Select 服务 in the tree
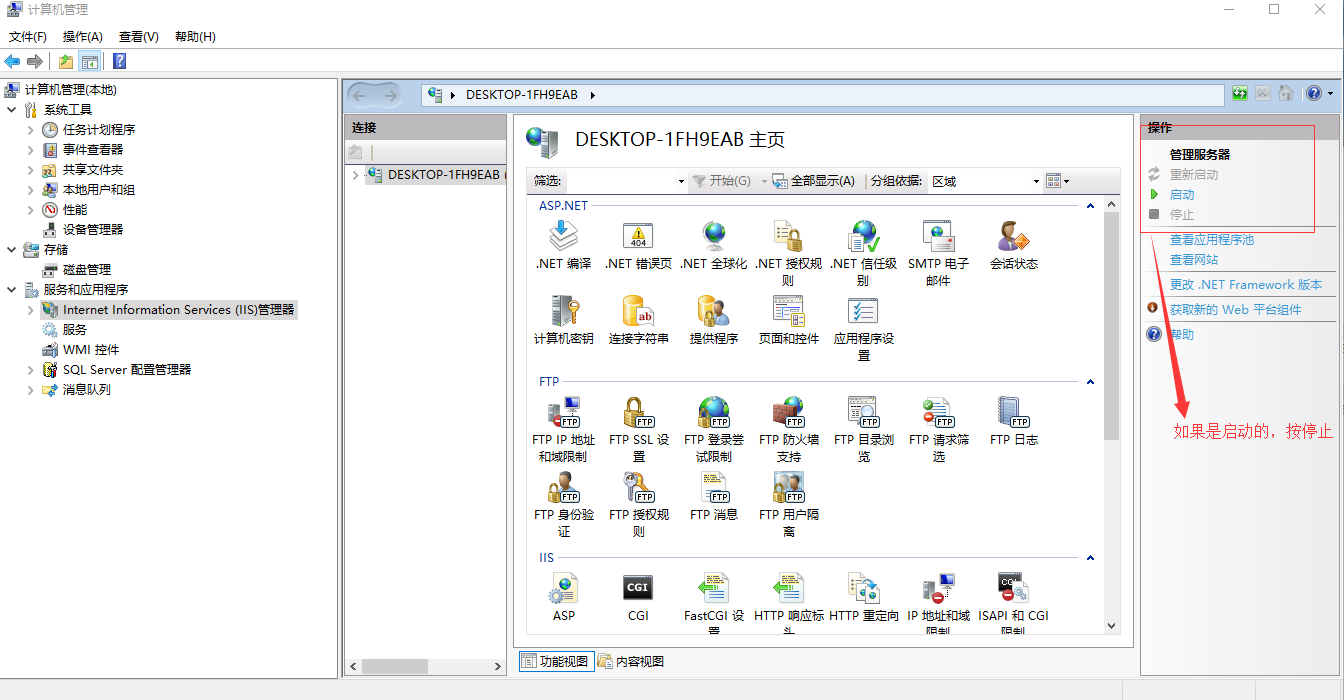 [x=75, y=330]
